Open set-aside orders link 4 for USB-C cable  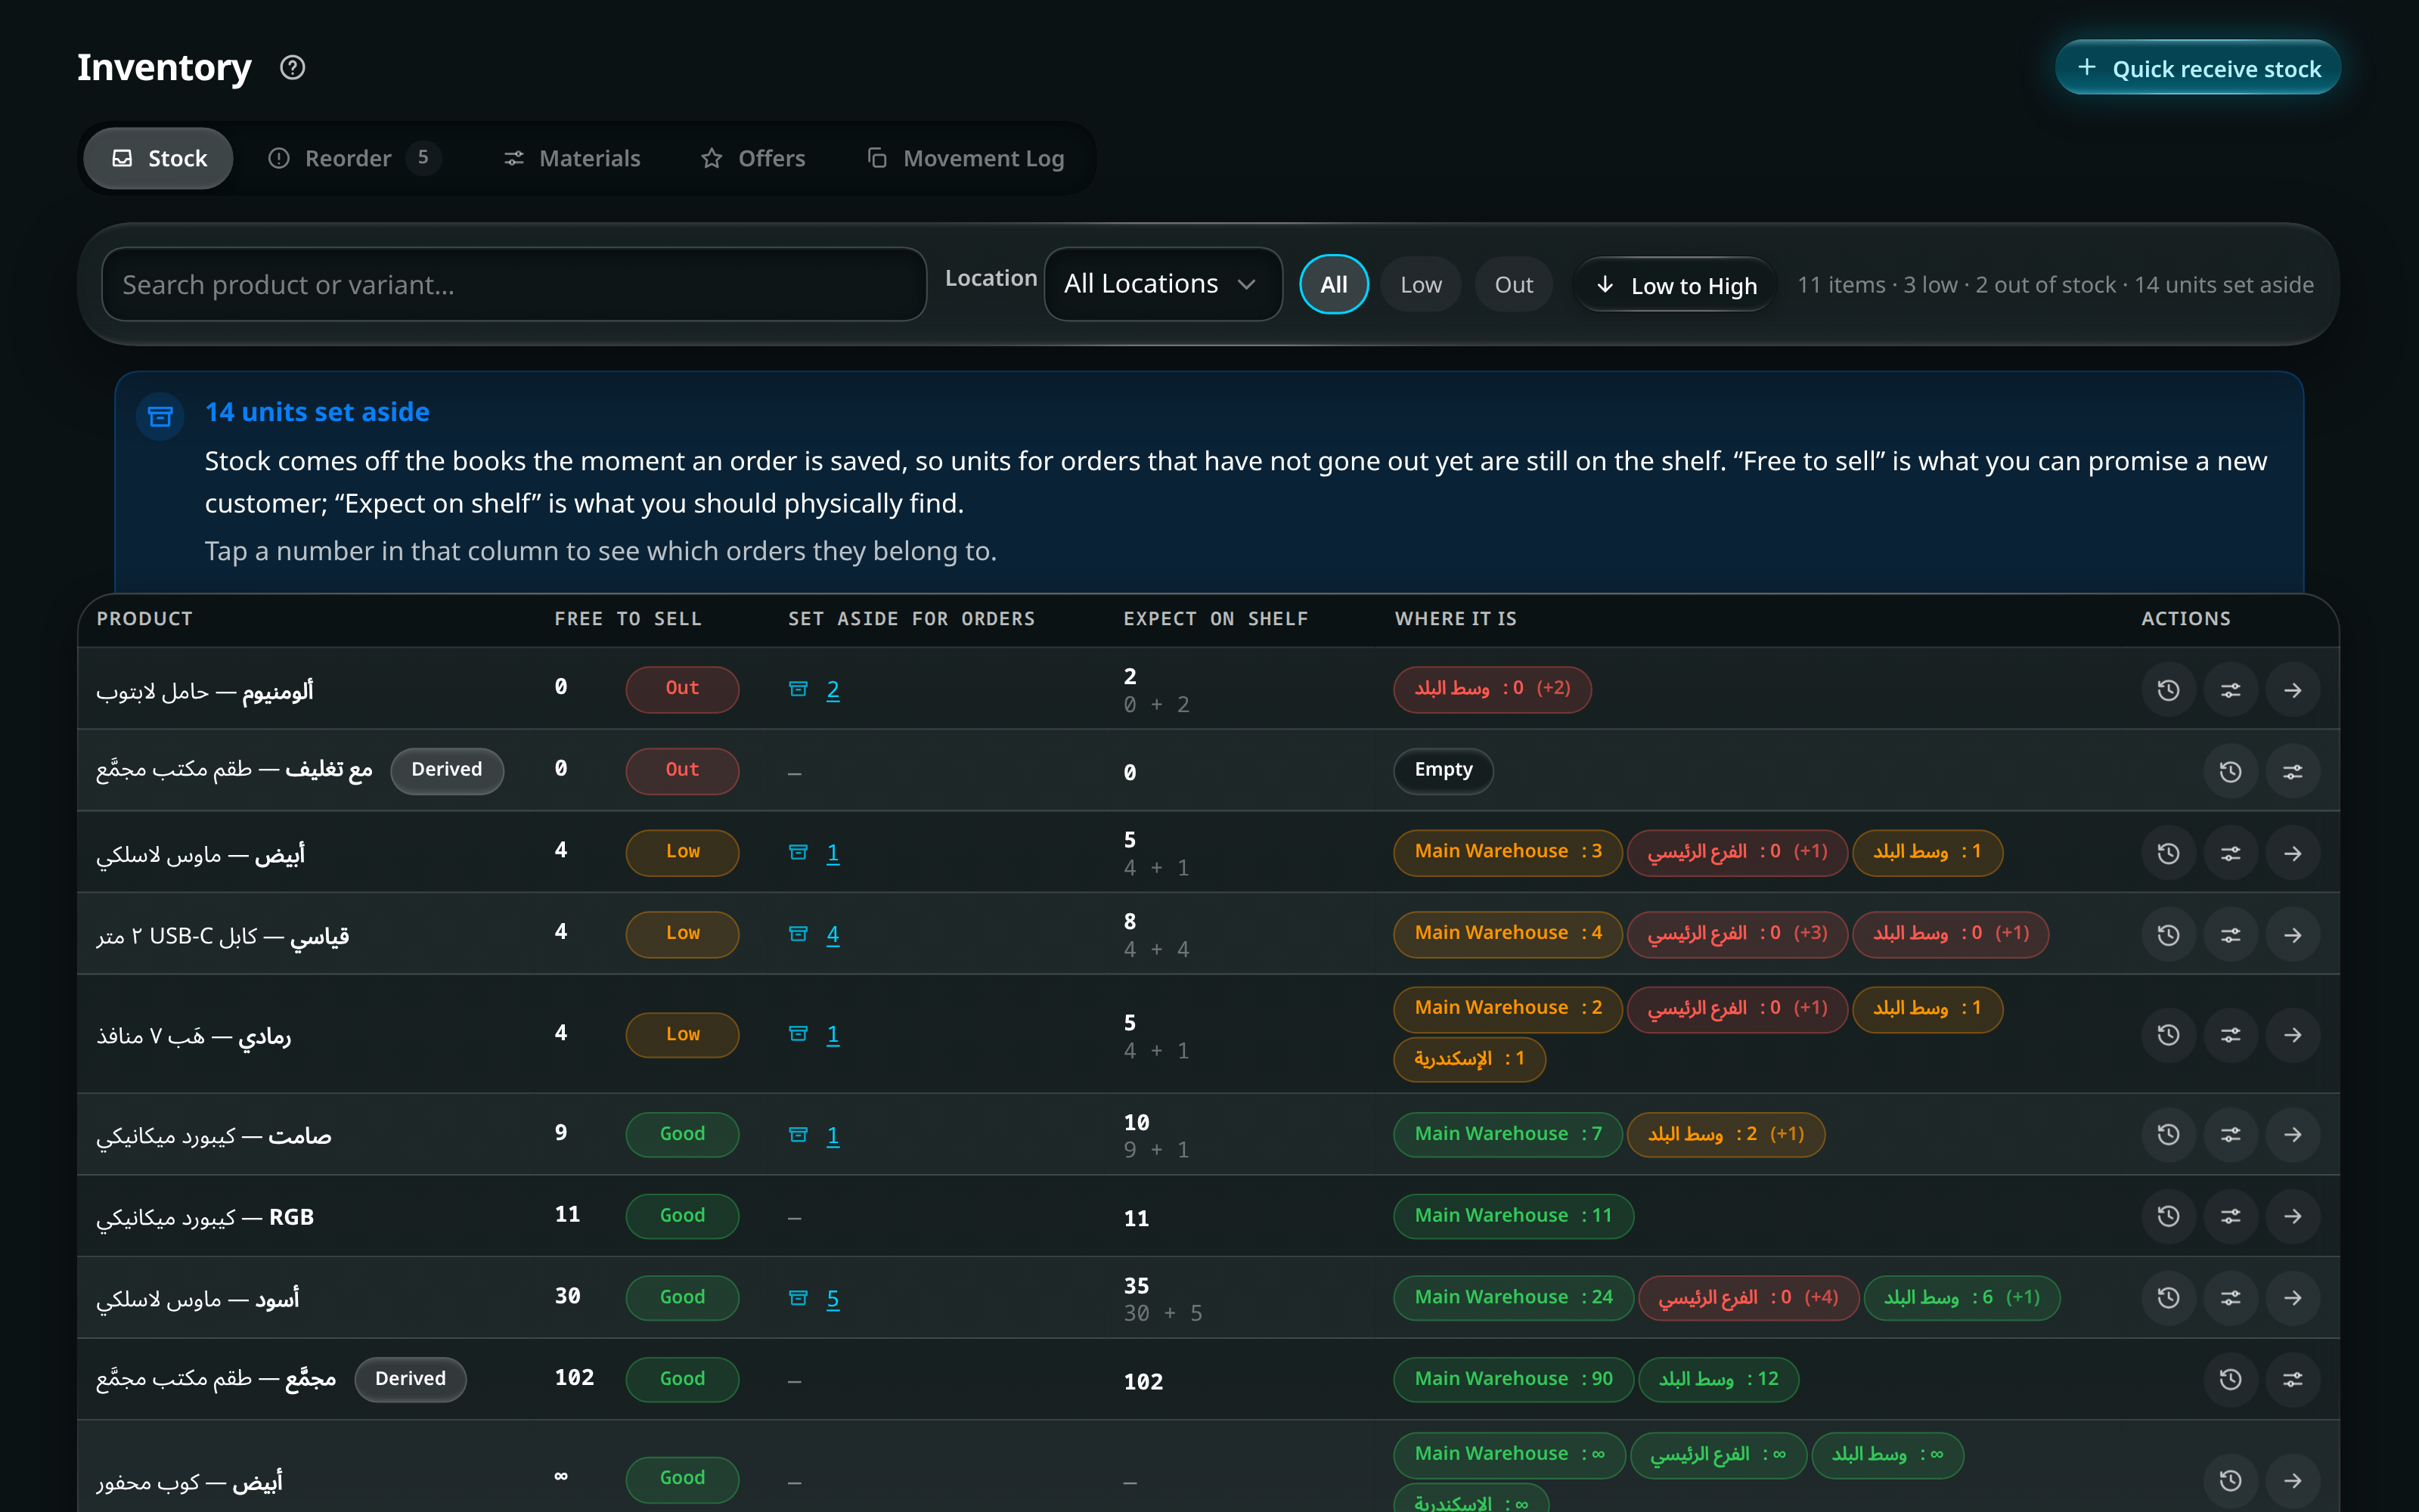click(x=832, y=935)
